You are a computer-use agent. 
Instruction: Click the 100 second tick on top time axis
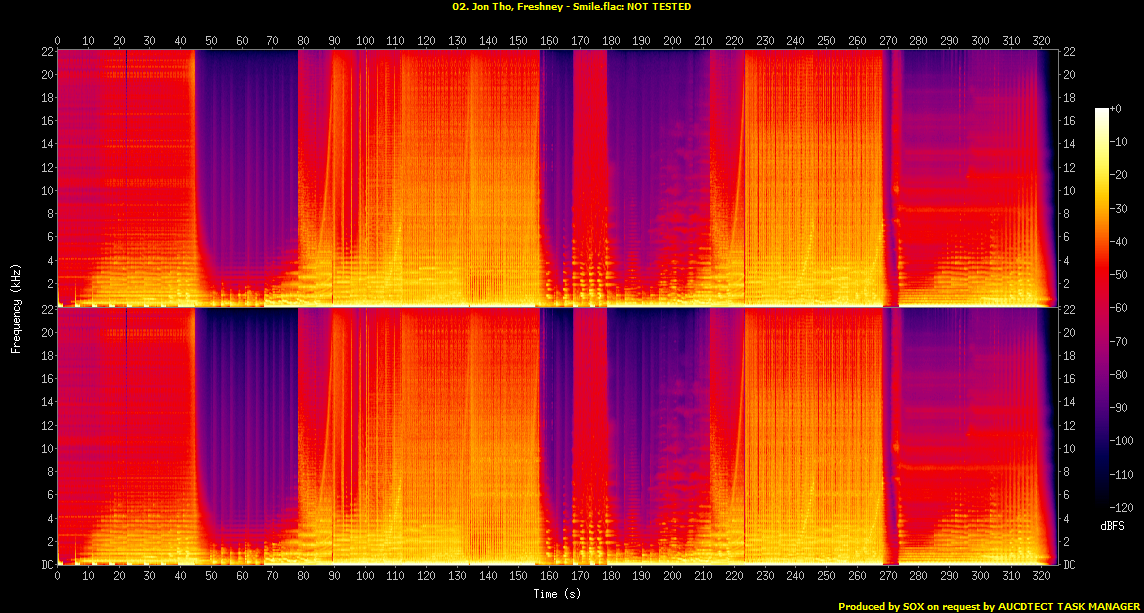365,41
